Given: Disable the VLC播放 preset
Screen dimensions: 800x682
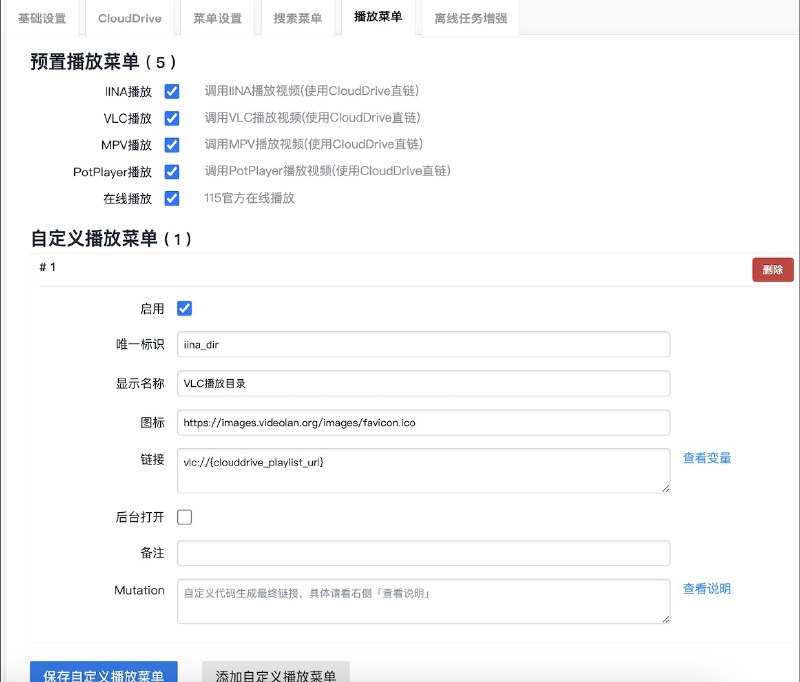Looking at the screenshot, I should (x=173, y=116).
